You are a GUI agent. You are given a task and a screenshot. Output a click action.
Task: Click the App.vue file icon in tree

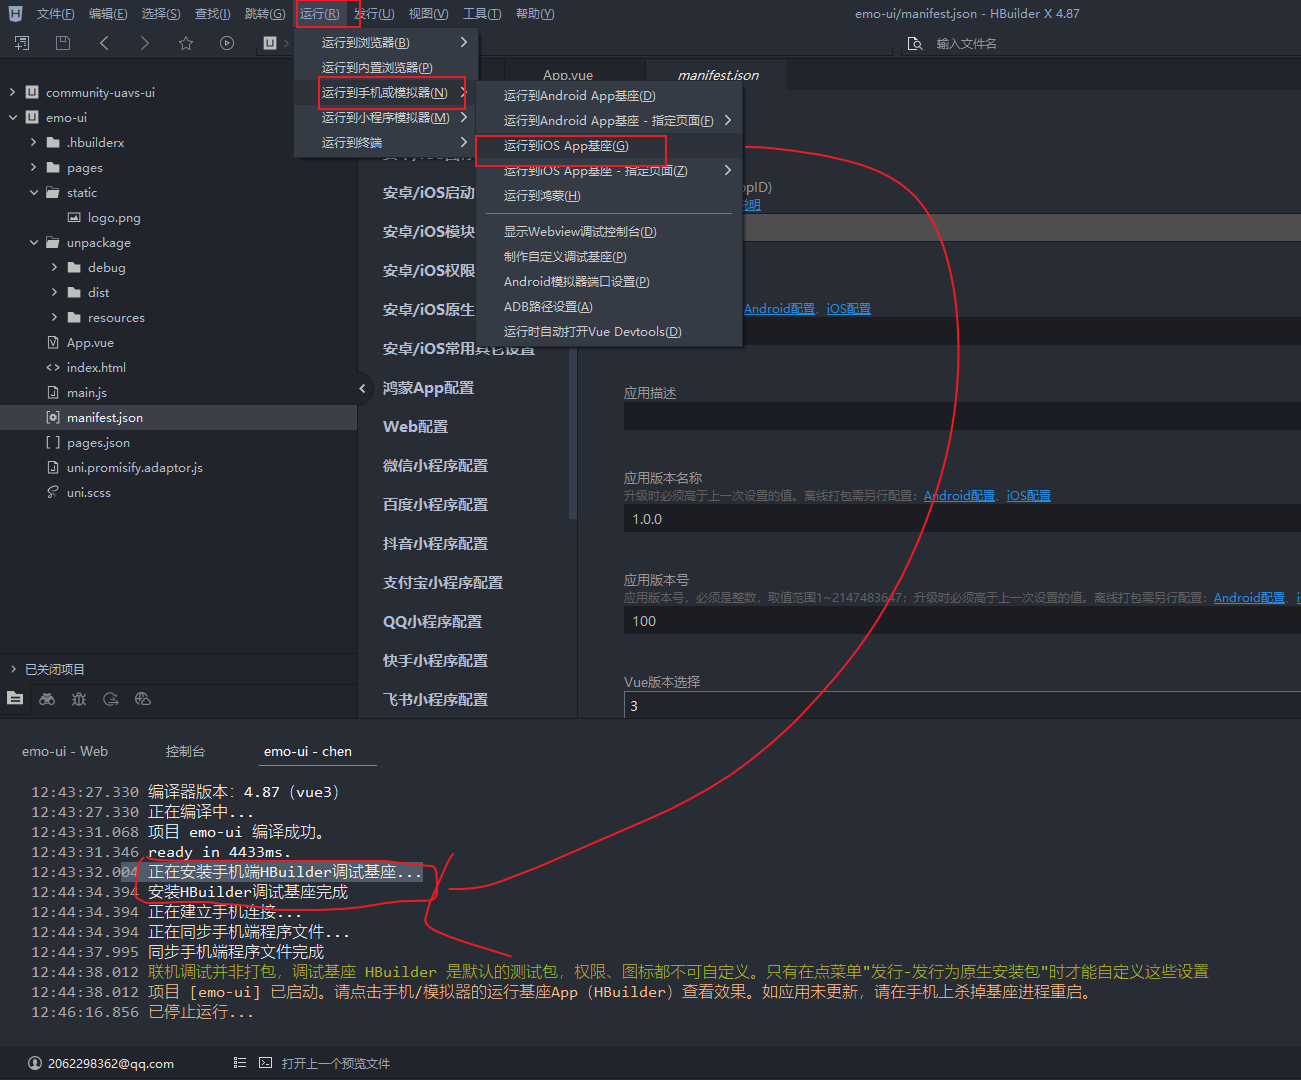tap(53, 343)
